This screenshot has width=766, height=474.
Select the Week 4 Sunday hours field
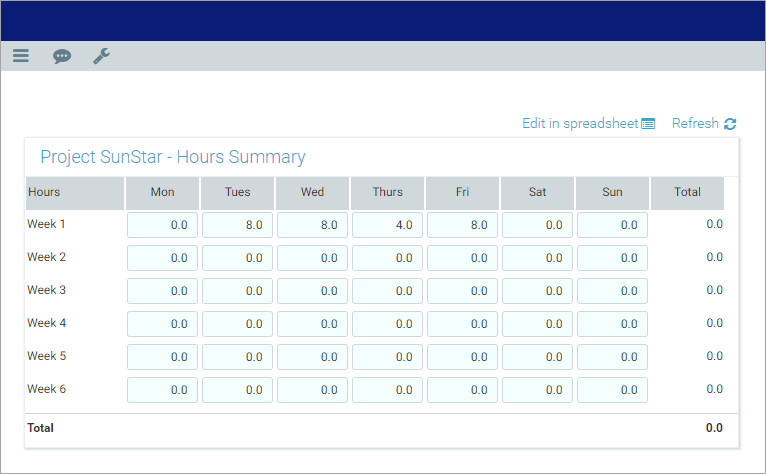(612, 324)
